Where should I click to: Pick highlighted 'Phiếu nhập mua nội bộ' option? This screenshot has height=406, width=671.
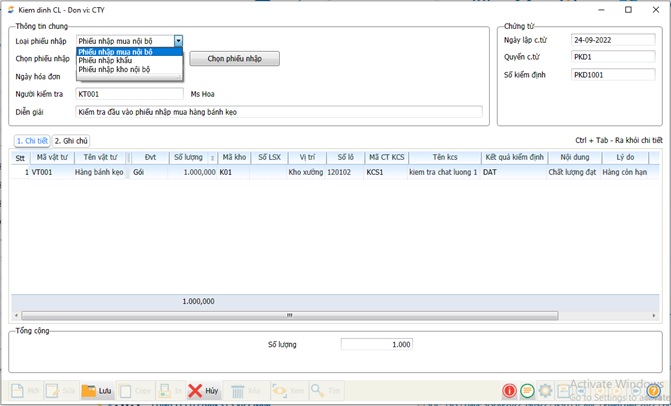click(115, 52)
